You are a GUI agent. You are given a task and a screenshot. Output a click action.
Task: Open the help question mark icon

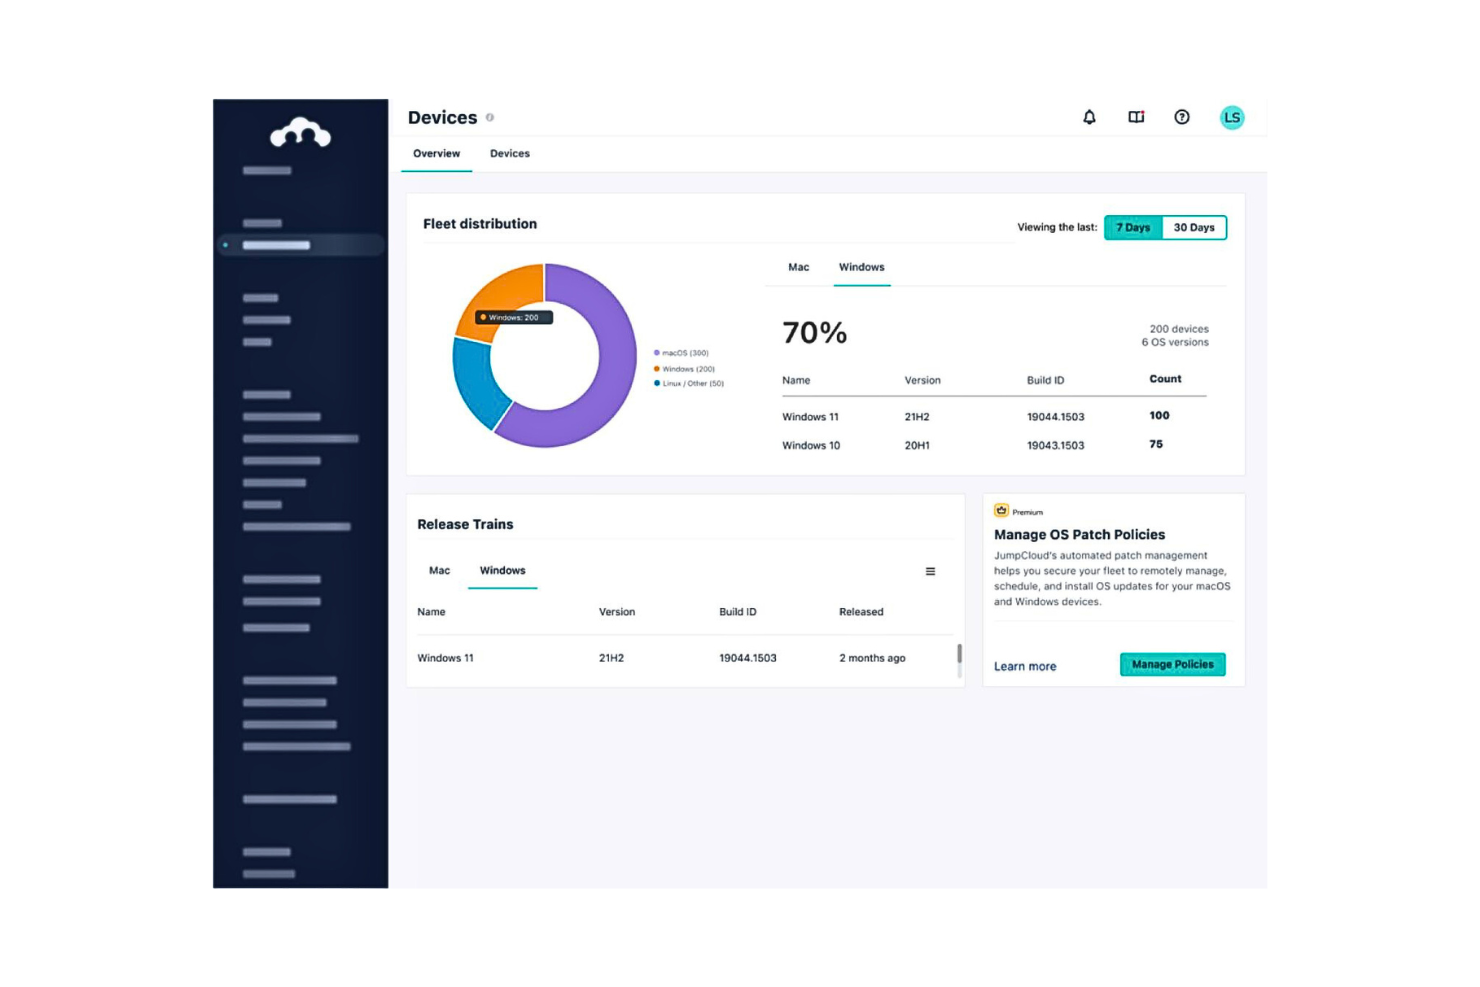1182,117
